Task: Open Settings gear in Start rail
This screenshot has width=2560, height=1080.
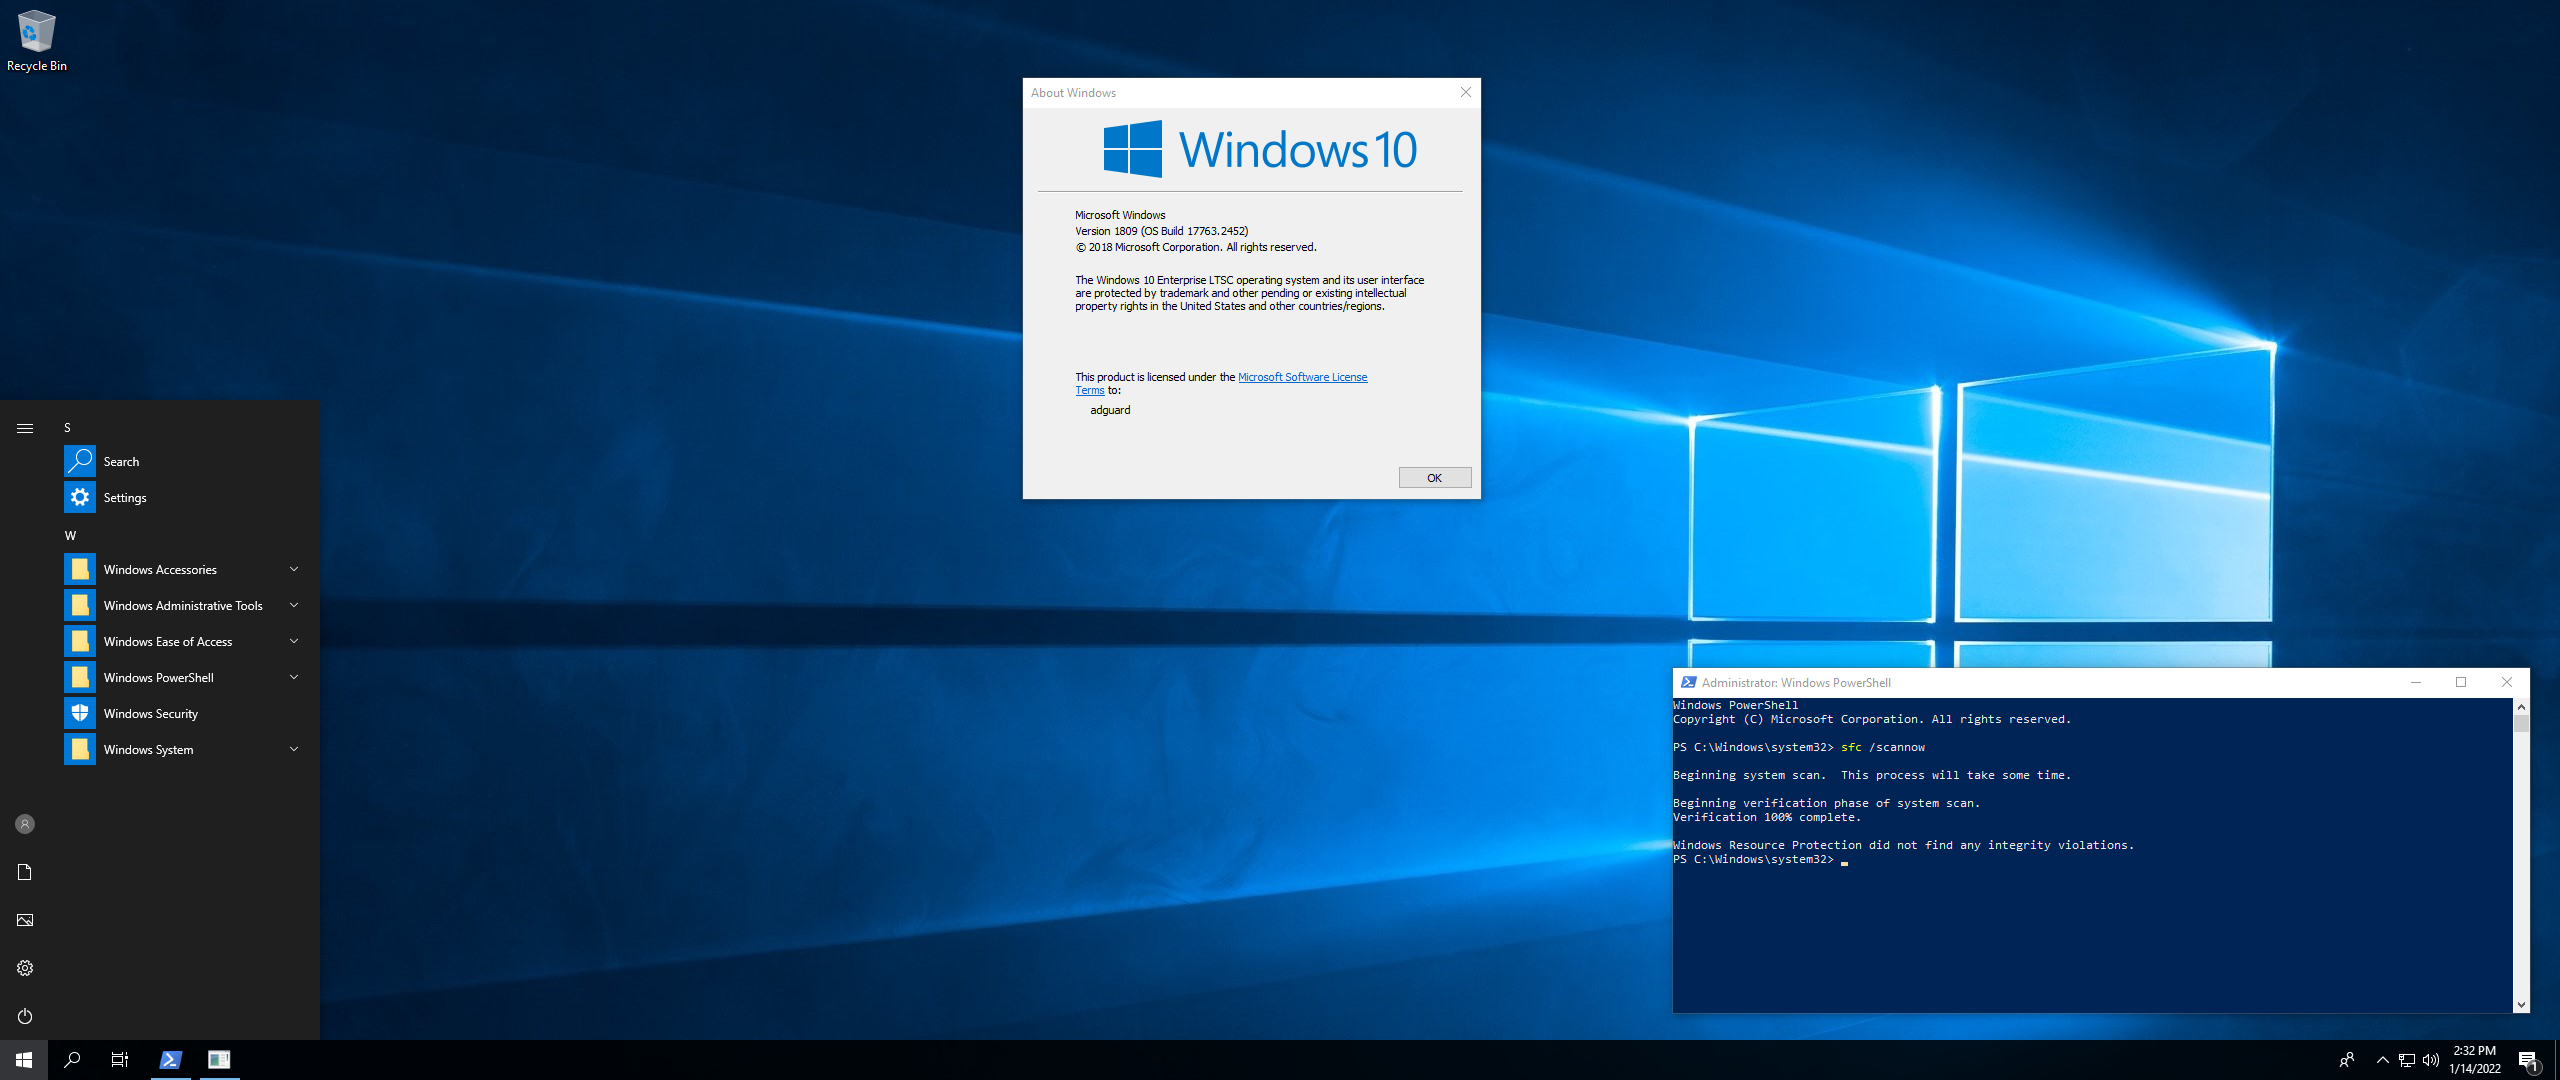Action: tap(25, 968)
